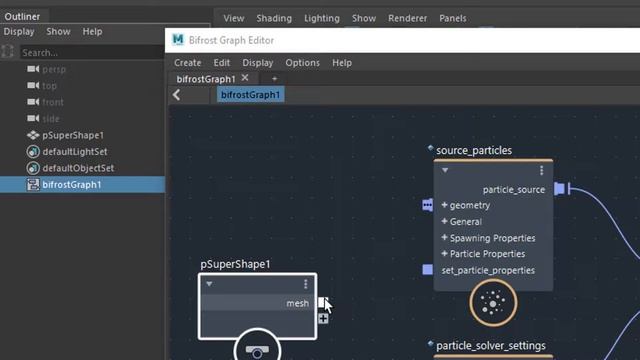Click the plus add-port button under mesh port
The width and height of the screenshot is (640, 360).
click(x=323, y=318)
